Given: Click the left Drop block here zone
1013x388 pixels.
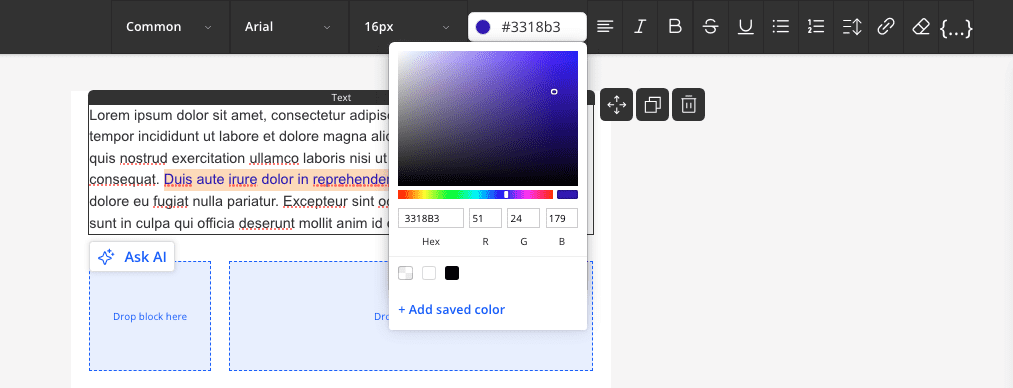Looking at the screenshot, I should tap(150, 316).
